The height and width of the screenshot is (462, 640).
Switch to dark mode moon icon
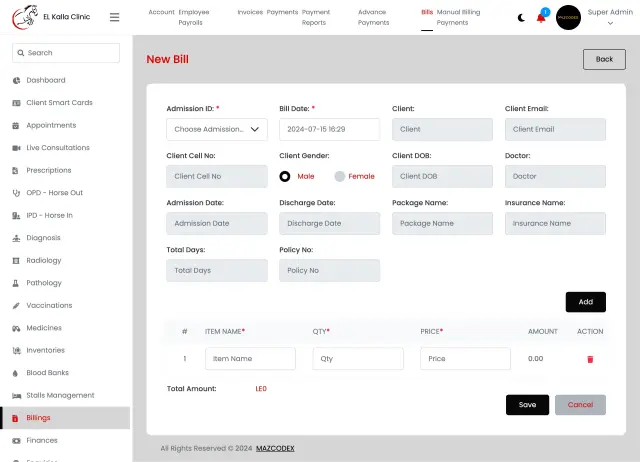pyautogui.click(x=521, y=18)
